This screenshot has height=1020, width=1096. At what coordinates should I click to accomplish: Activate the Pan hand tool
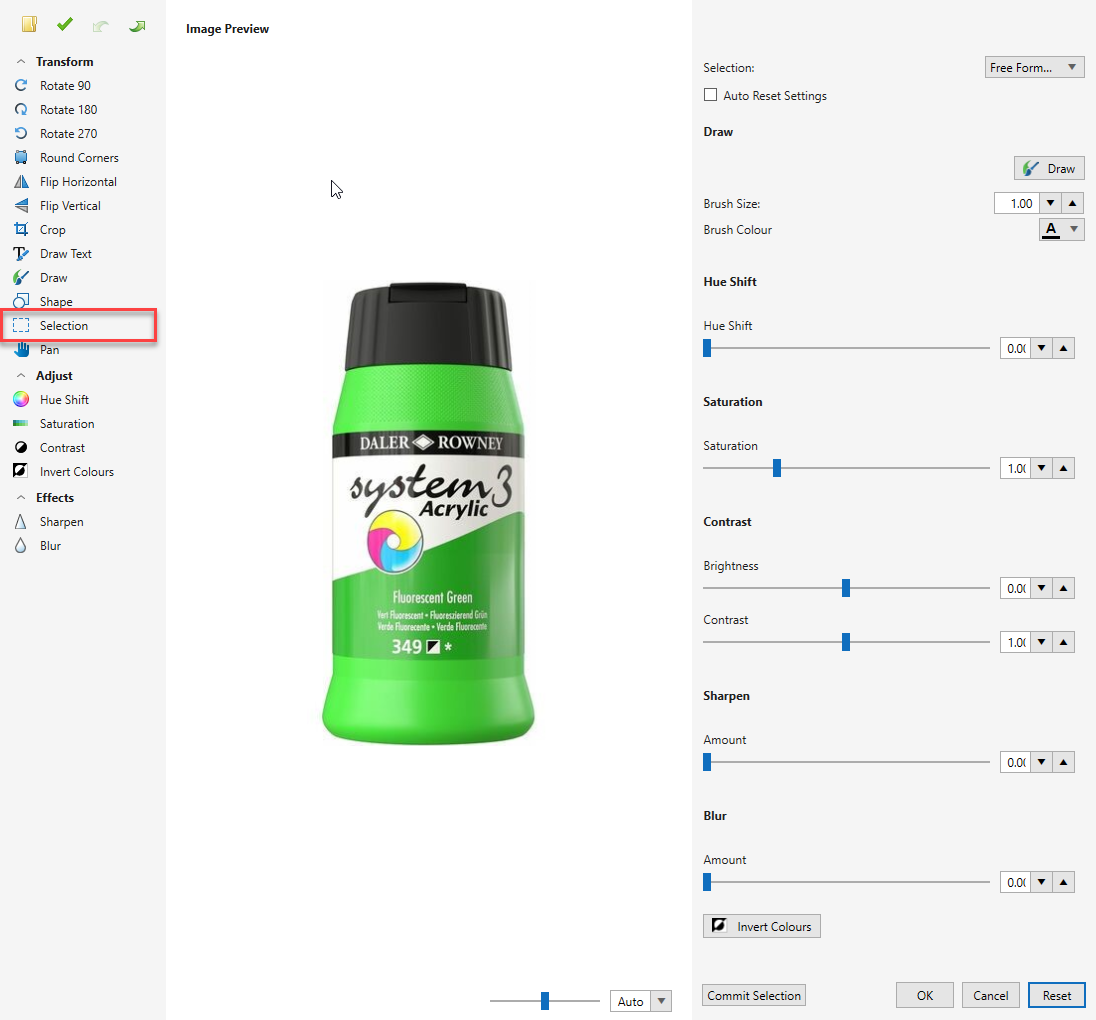click(x=21, y=350)
